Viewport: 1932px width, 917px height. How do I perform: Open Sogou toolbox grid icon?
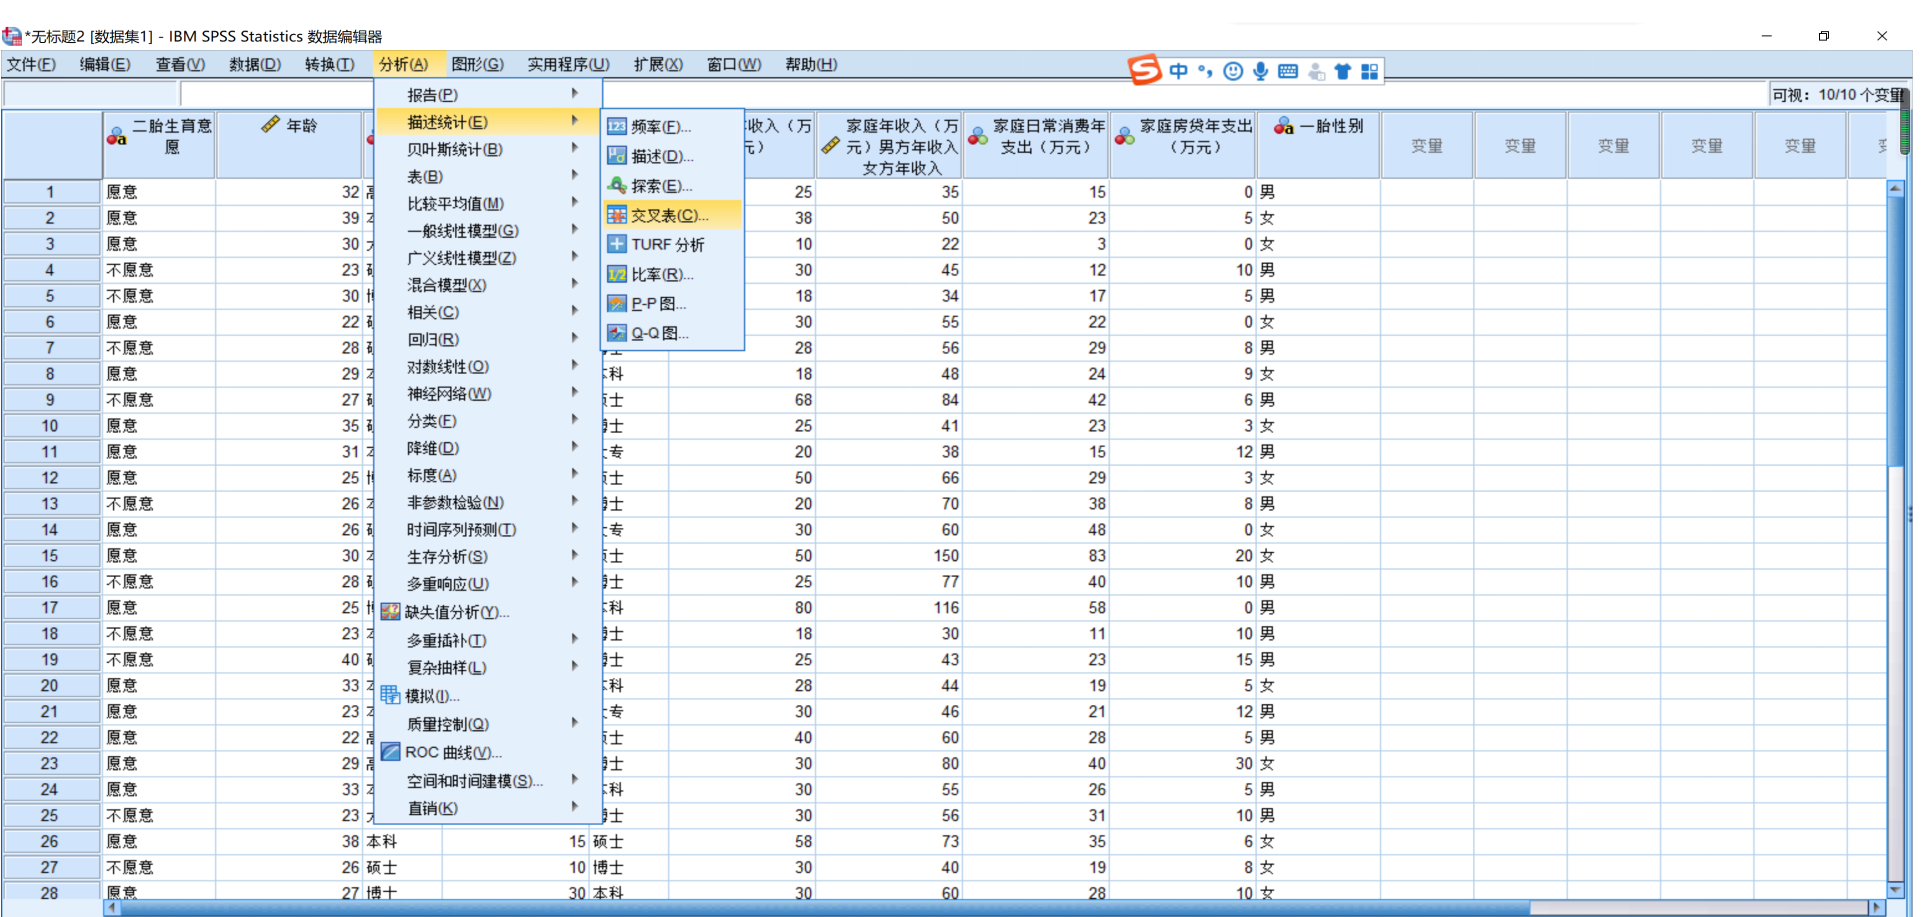coord(1369,71)
